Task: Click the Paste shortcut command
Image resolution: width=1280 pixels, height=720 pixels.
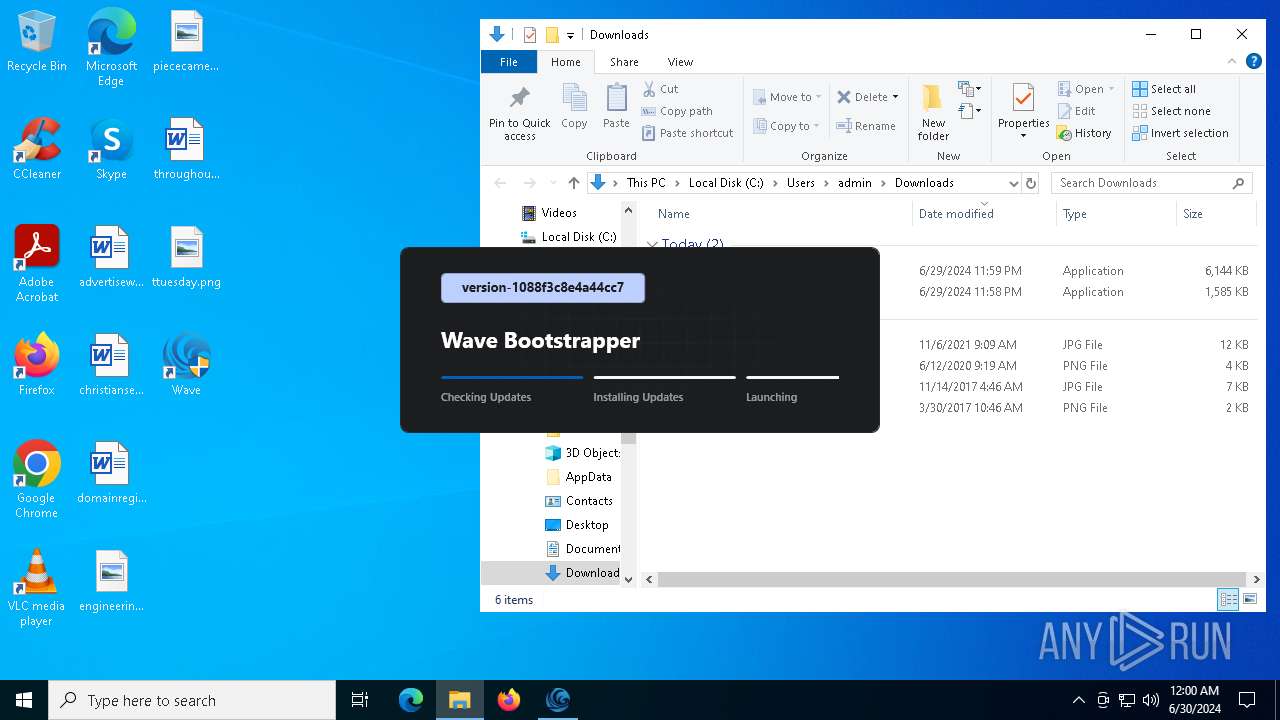Action: (688, 133)
